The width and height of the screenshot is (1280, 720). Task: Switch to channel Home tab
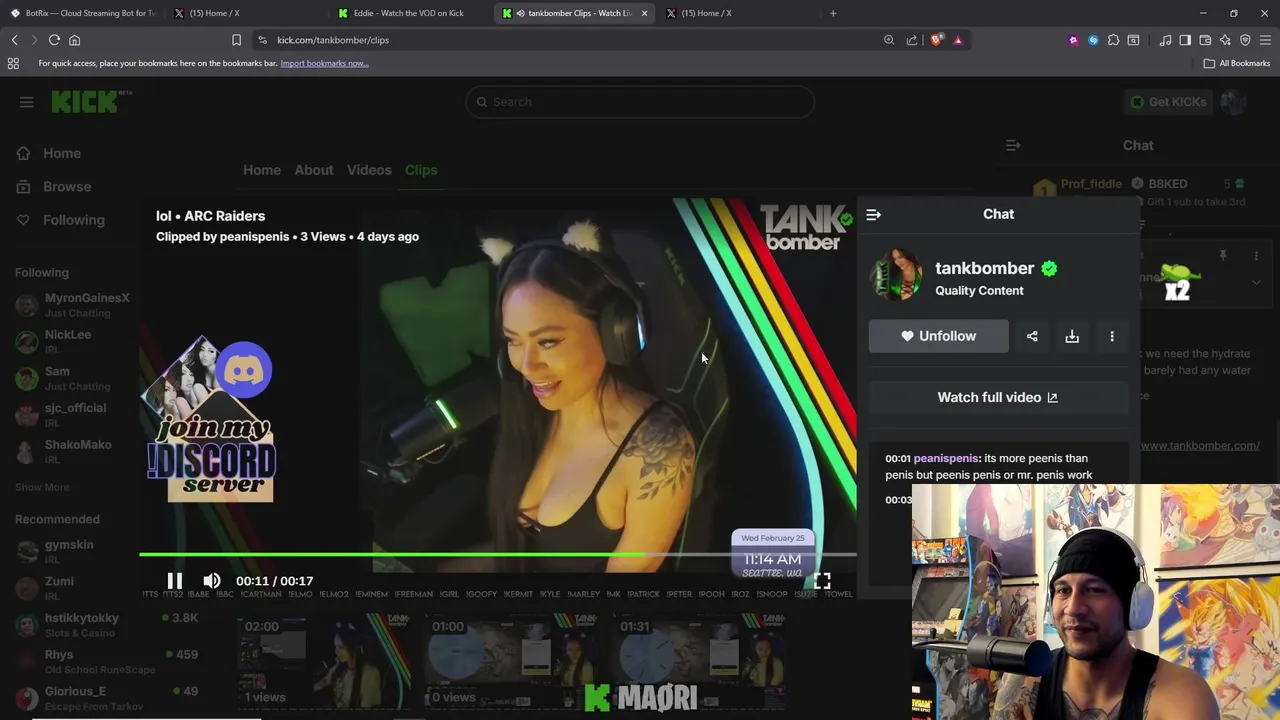pyautogui.click(x=262, y=170)
